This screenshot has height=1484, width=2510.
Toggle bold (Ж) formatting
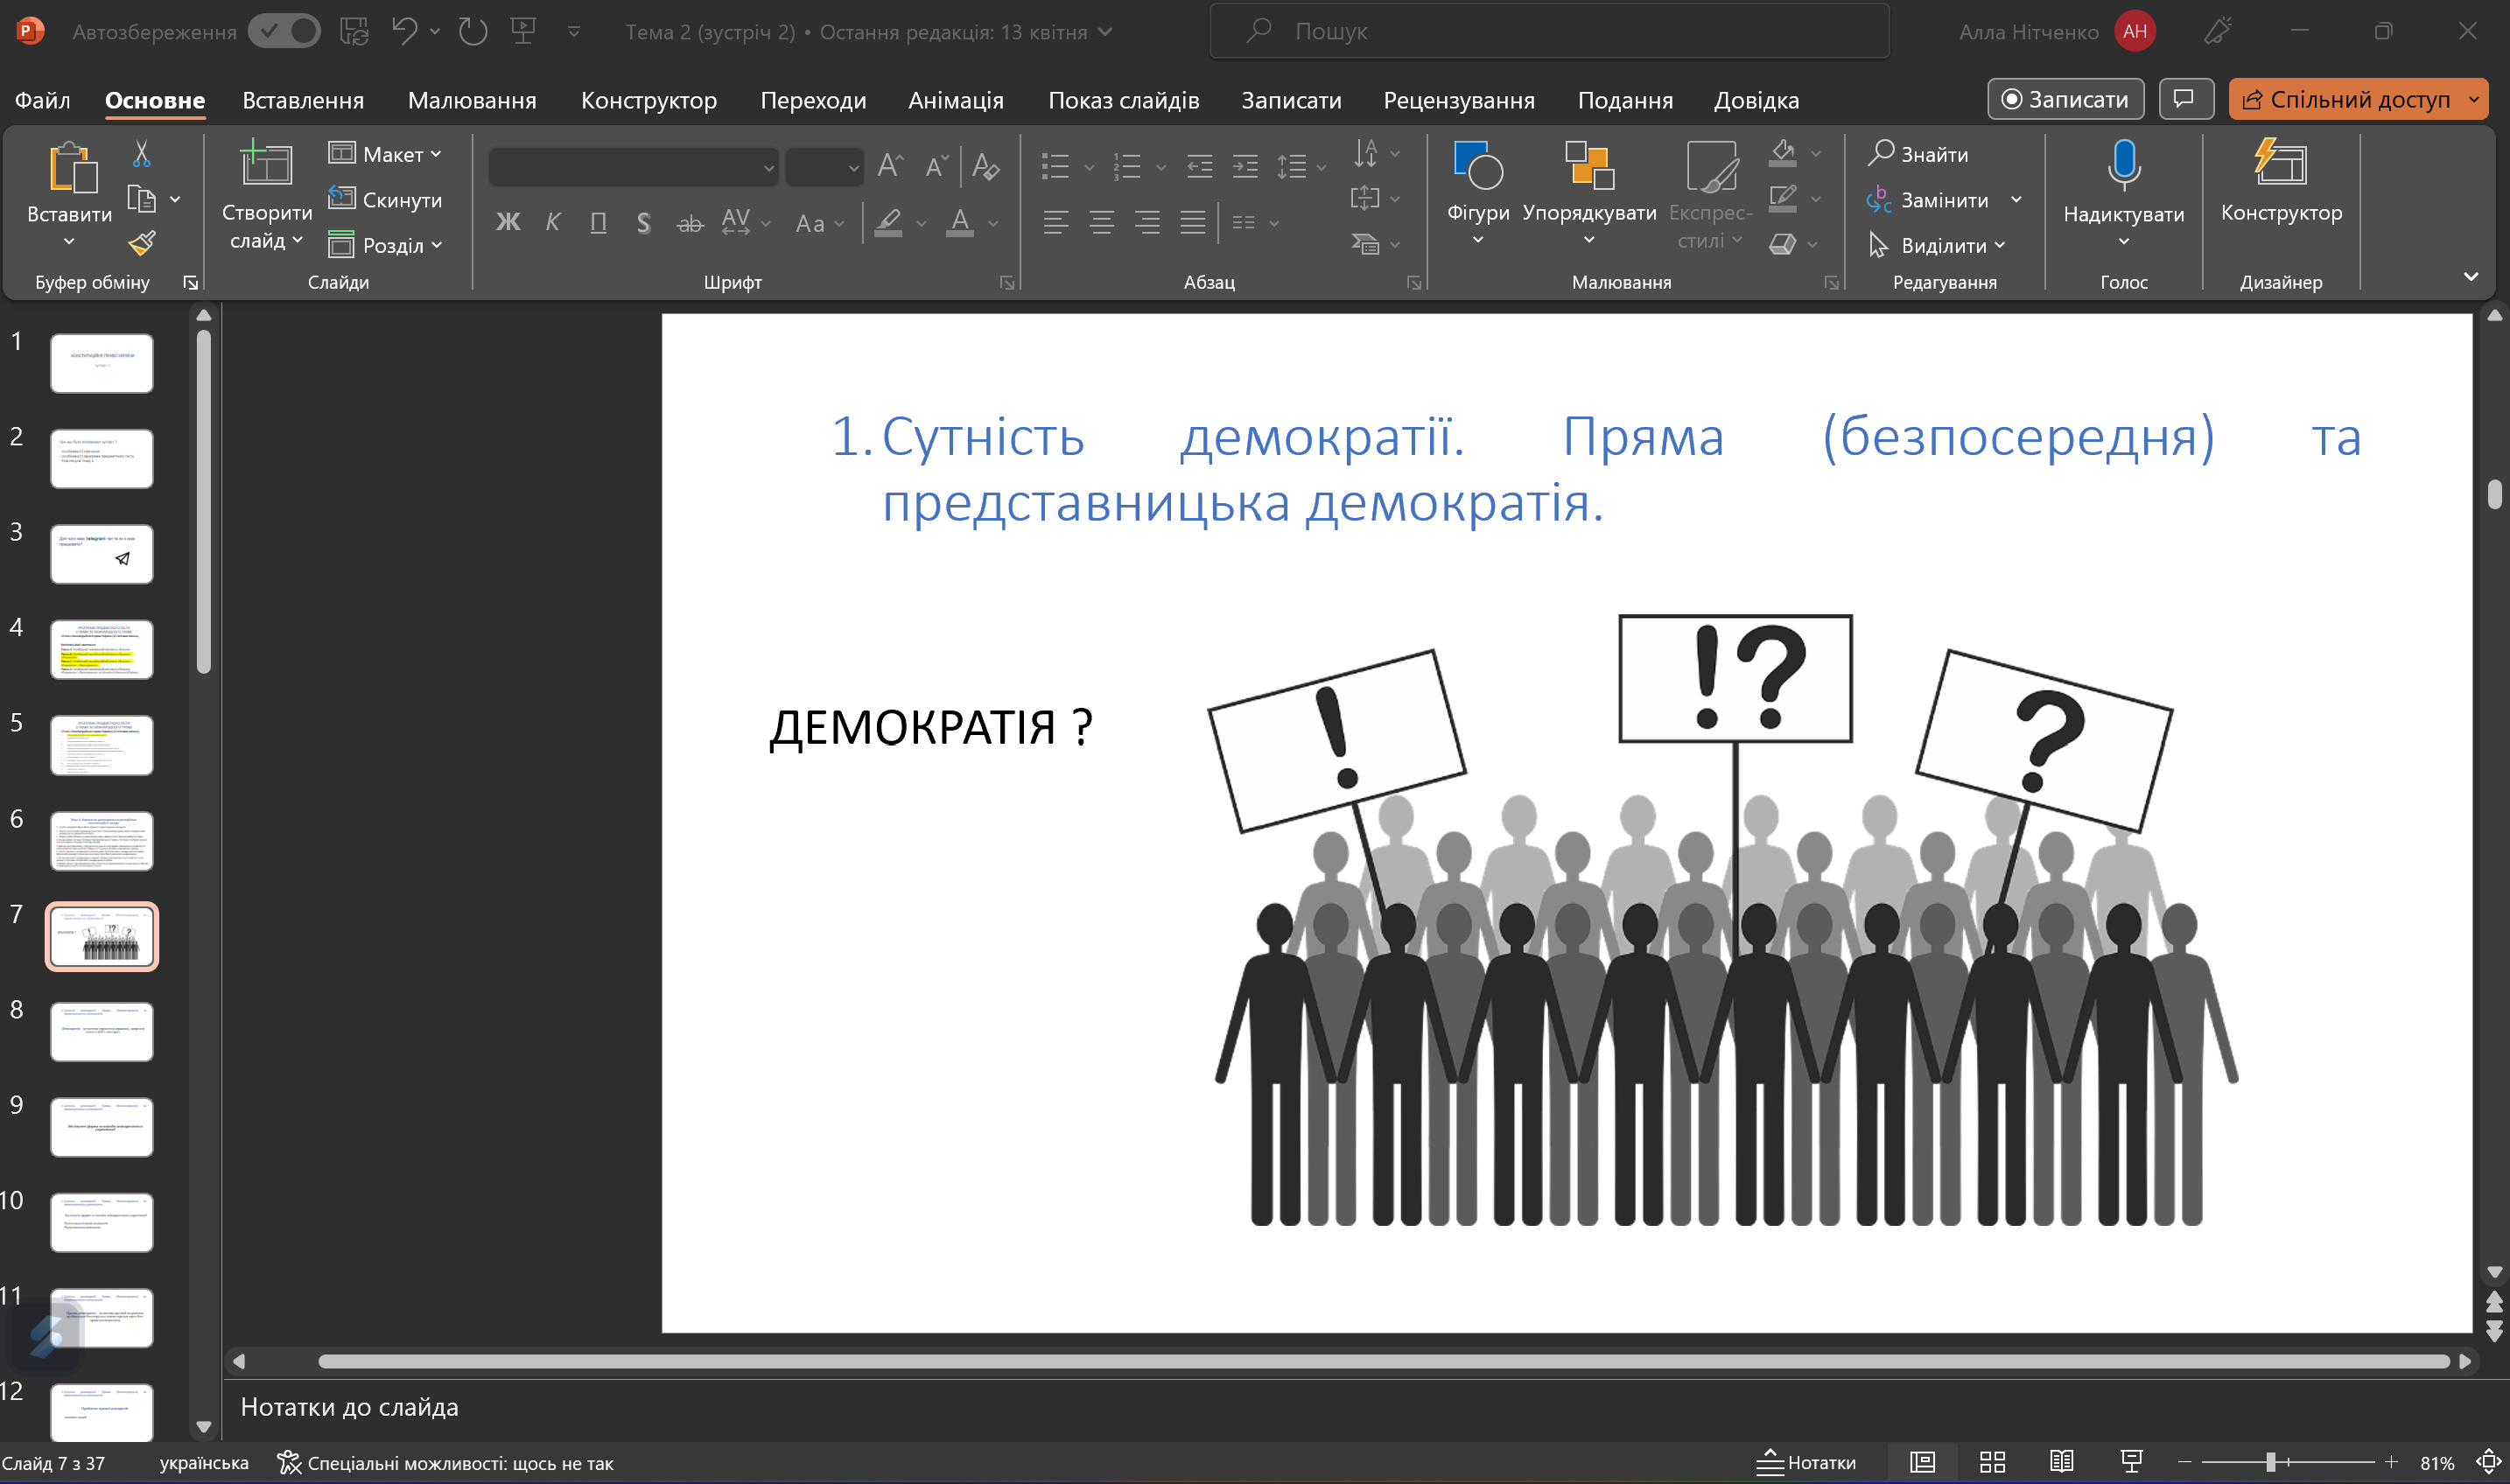pos(508,222)
